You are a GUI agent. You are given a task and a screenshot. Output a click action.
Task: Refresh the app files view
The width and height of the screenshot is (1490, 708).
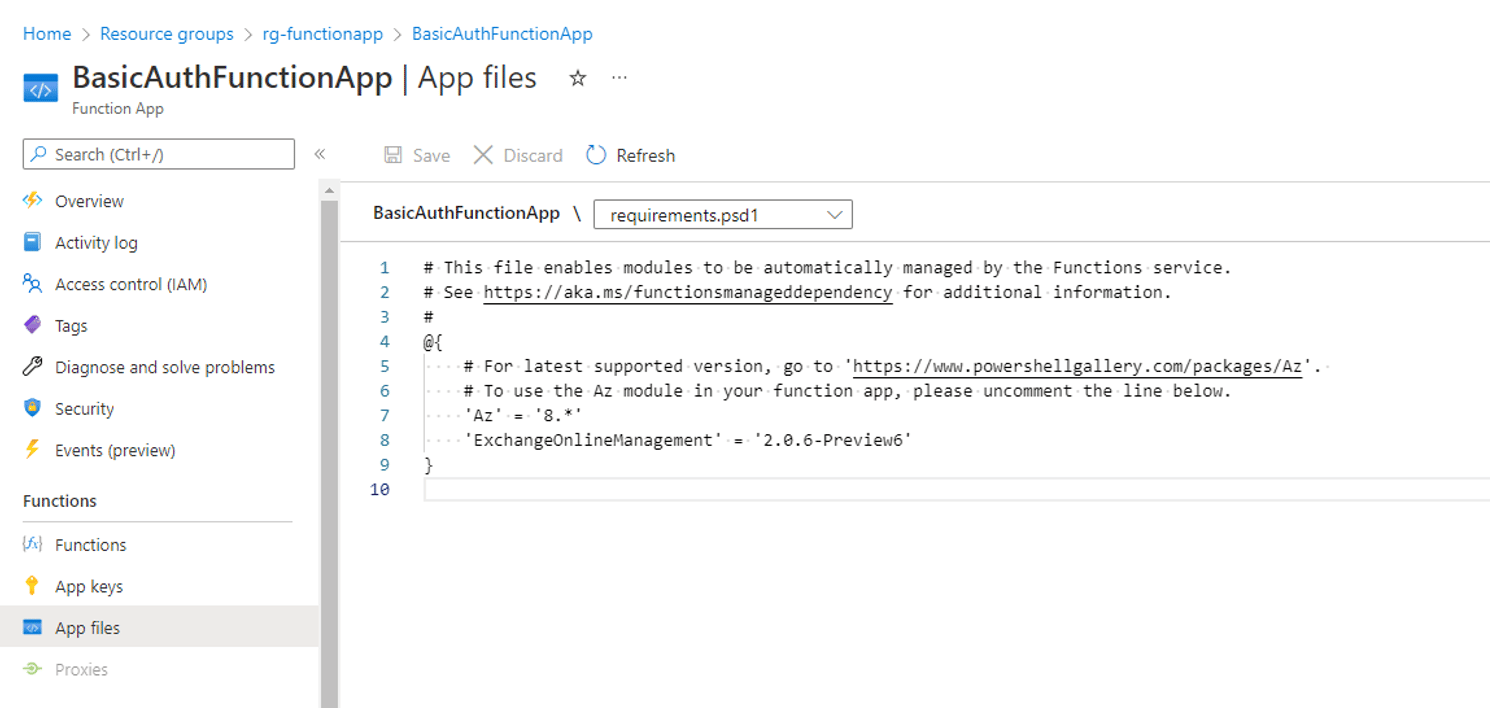coord(631,155)
